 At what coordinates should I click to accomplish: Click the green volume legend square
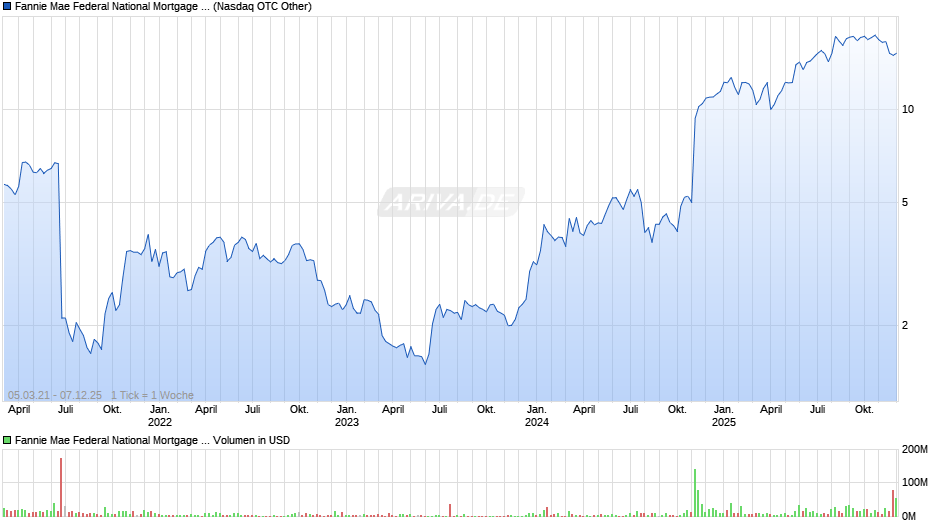click(7, 440)
